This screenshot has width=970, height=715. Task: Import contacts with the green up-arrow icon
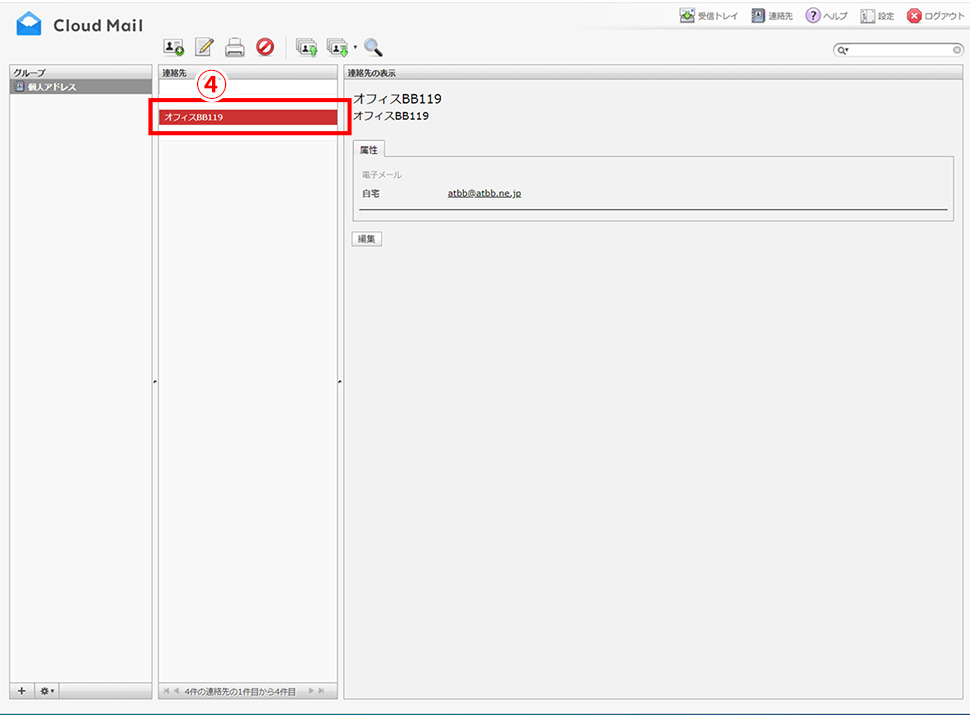point(307,47)
